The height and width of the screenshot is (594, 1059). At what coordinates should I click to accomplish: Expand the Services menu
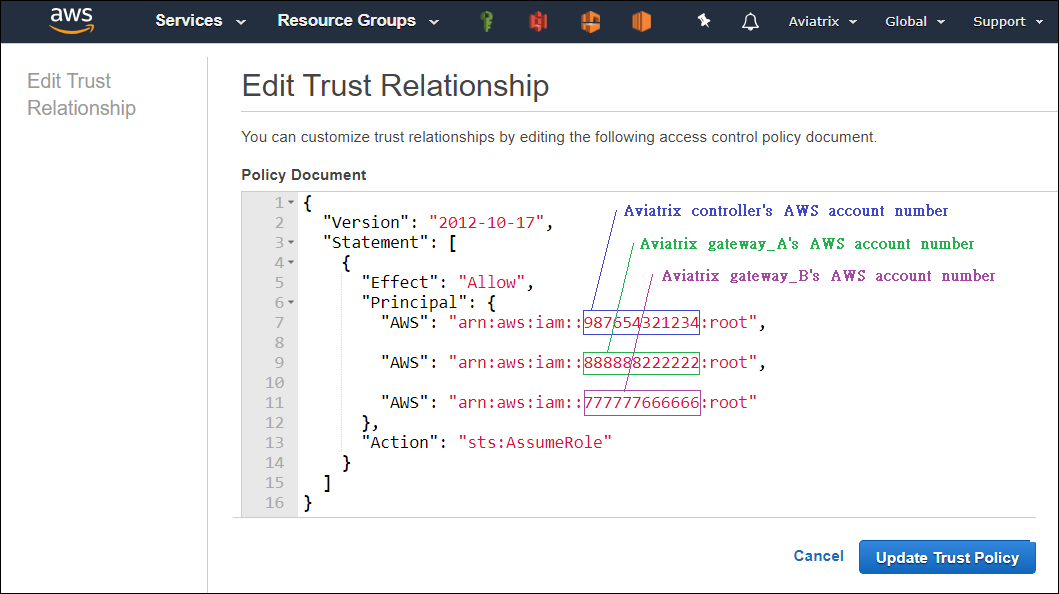[x=200, y=21]
